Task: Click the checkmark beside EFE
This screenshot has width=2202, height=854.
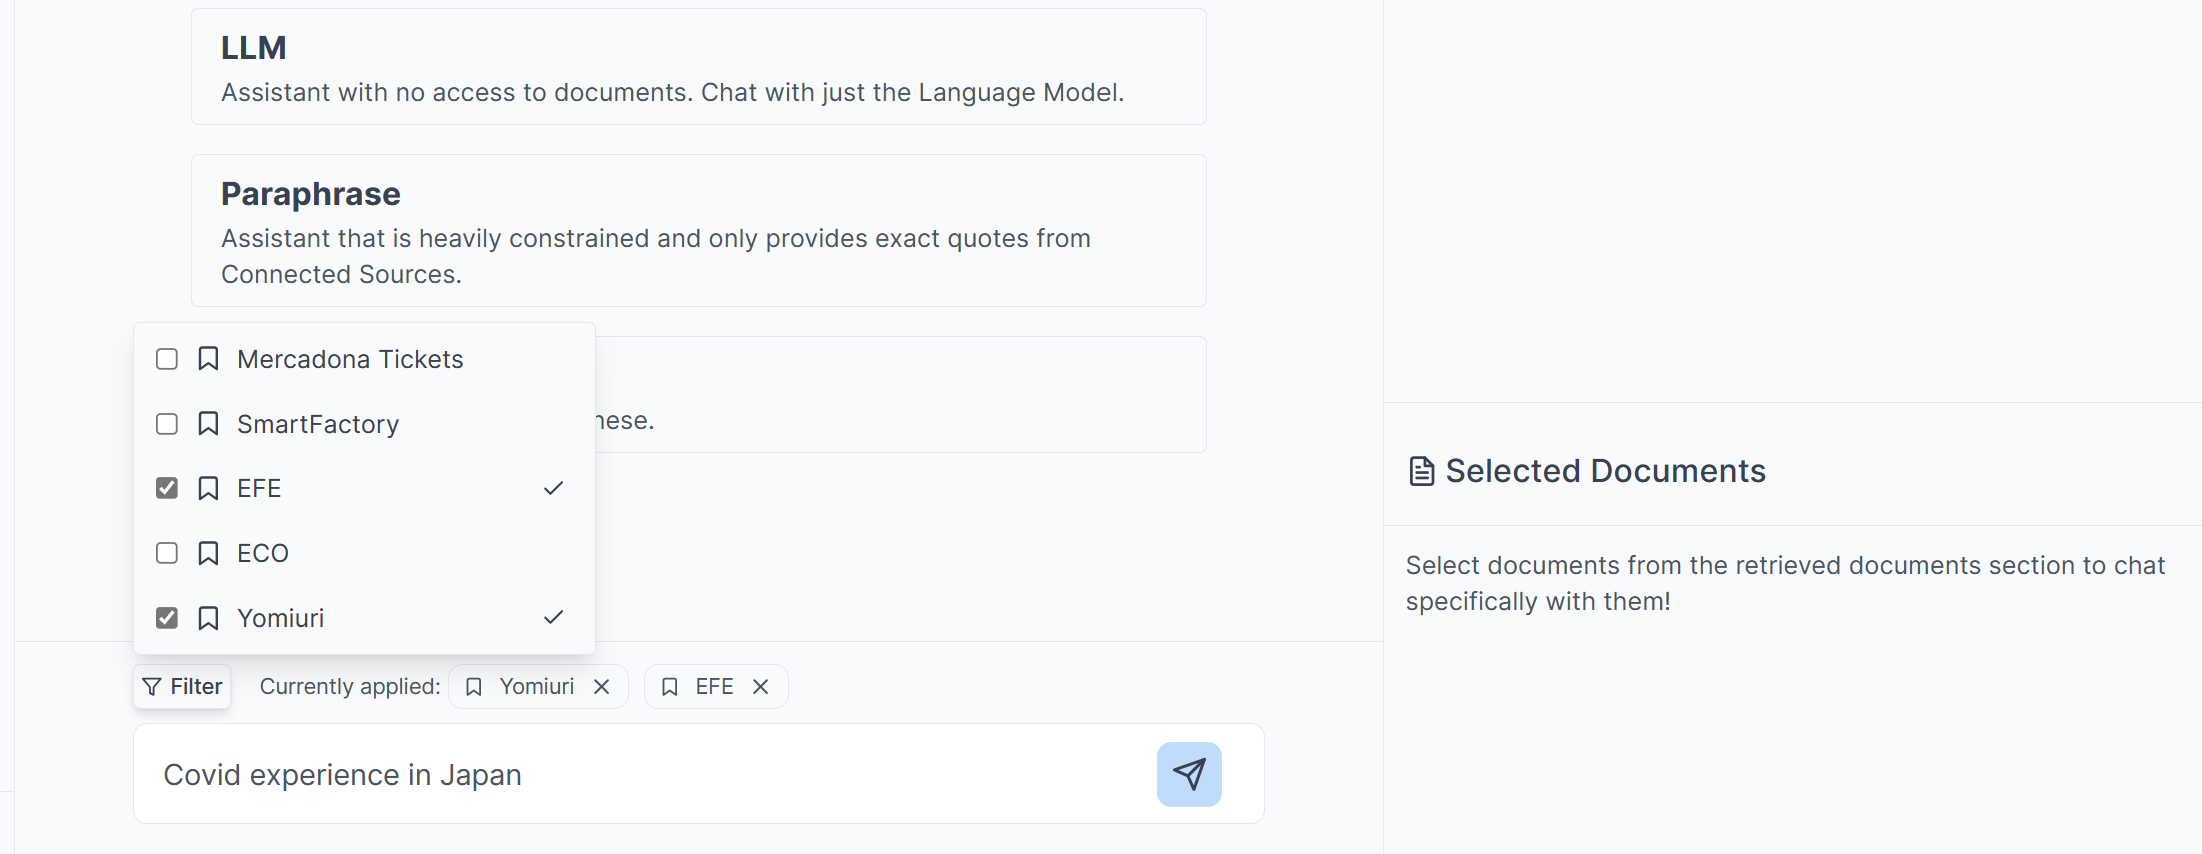Action: (x=554, y=488)
